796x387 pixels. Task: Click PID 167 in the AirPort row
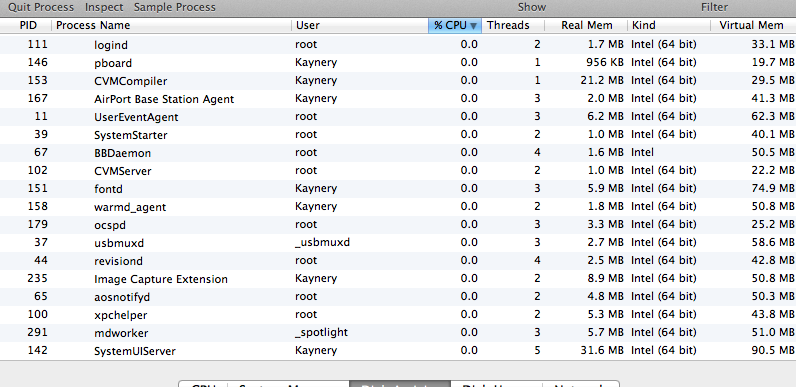[38, 98]
